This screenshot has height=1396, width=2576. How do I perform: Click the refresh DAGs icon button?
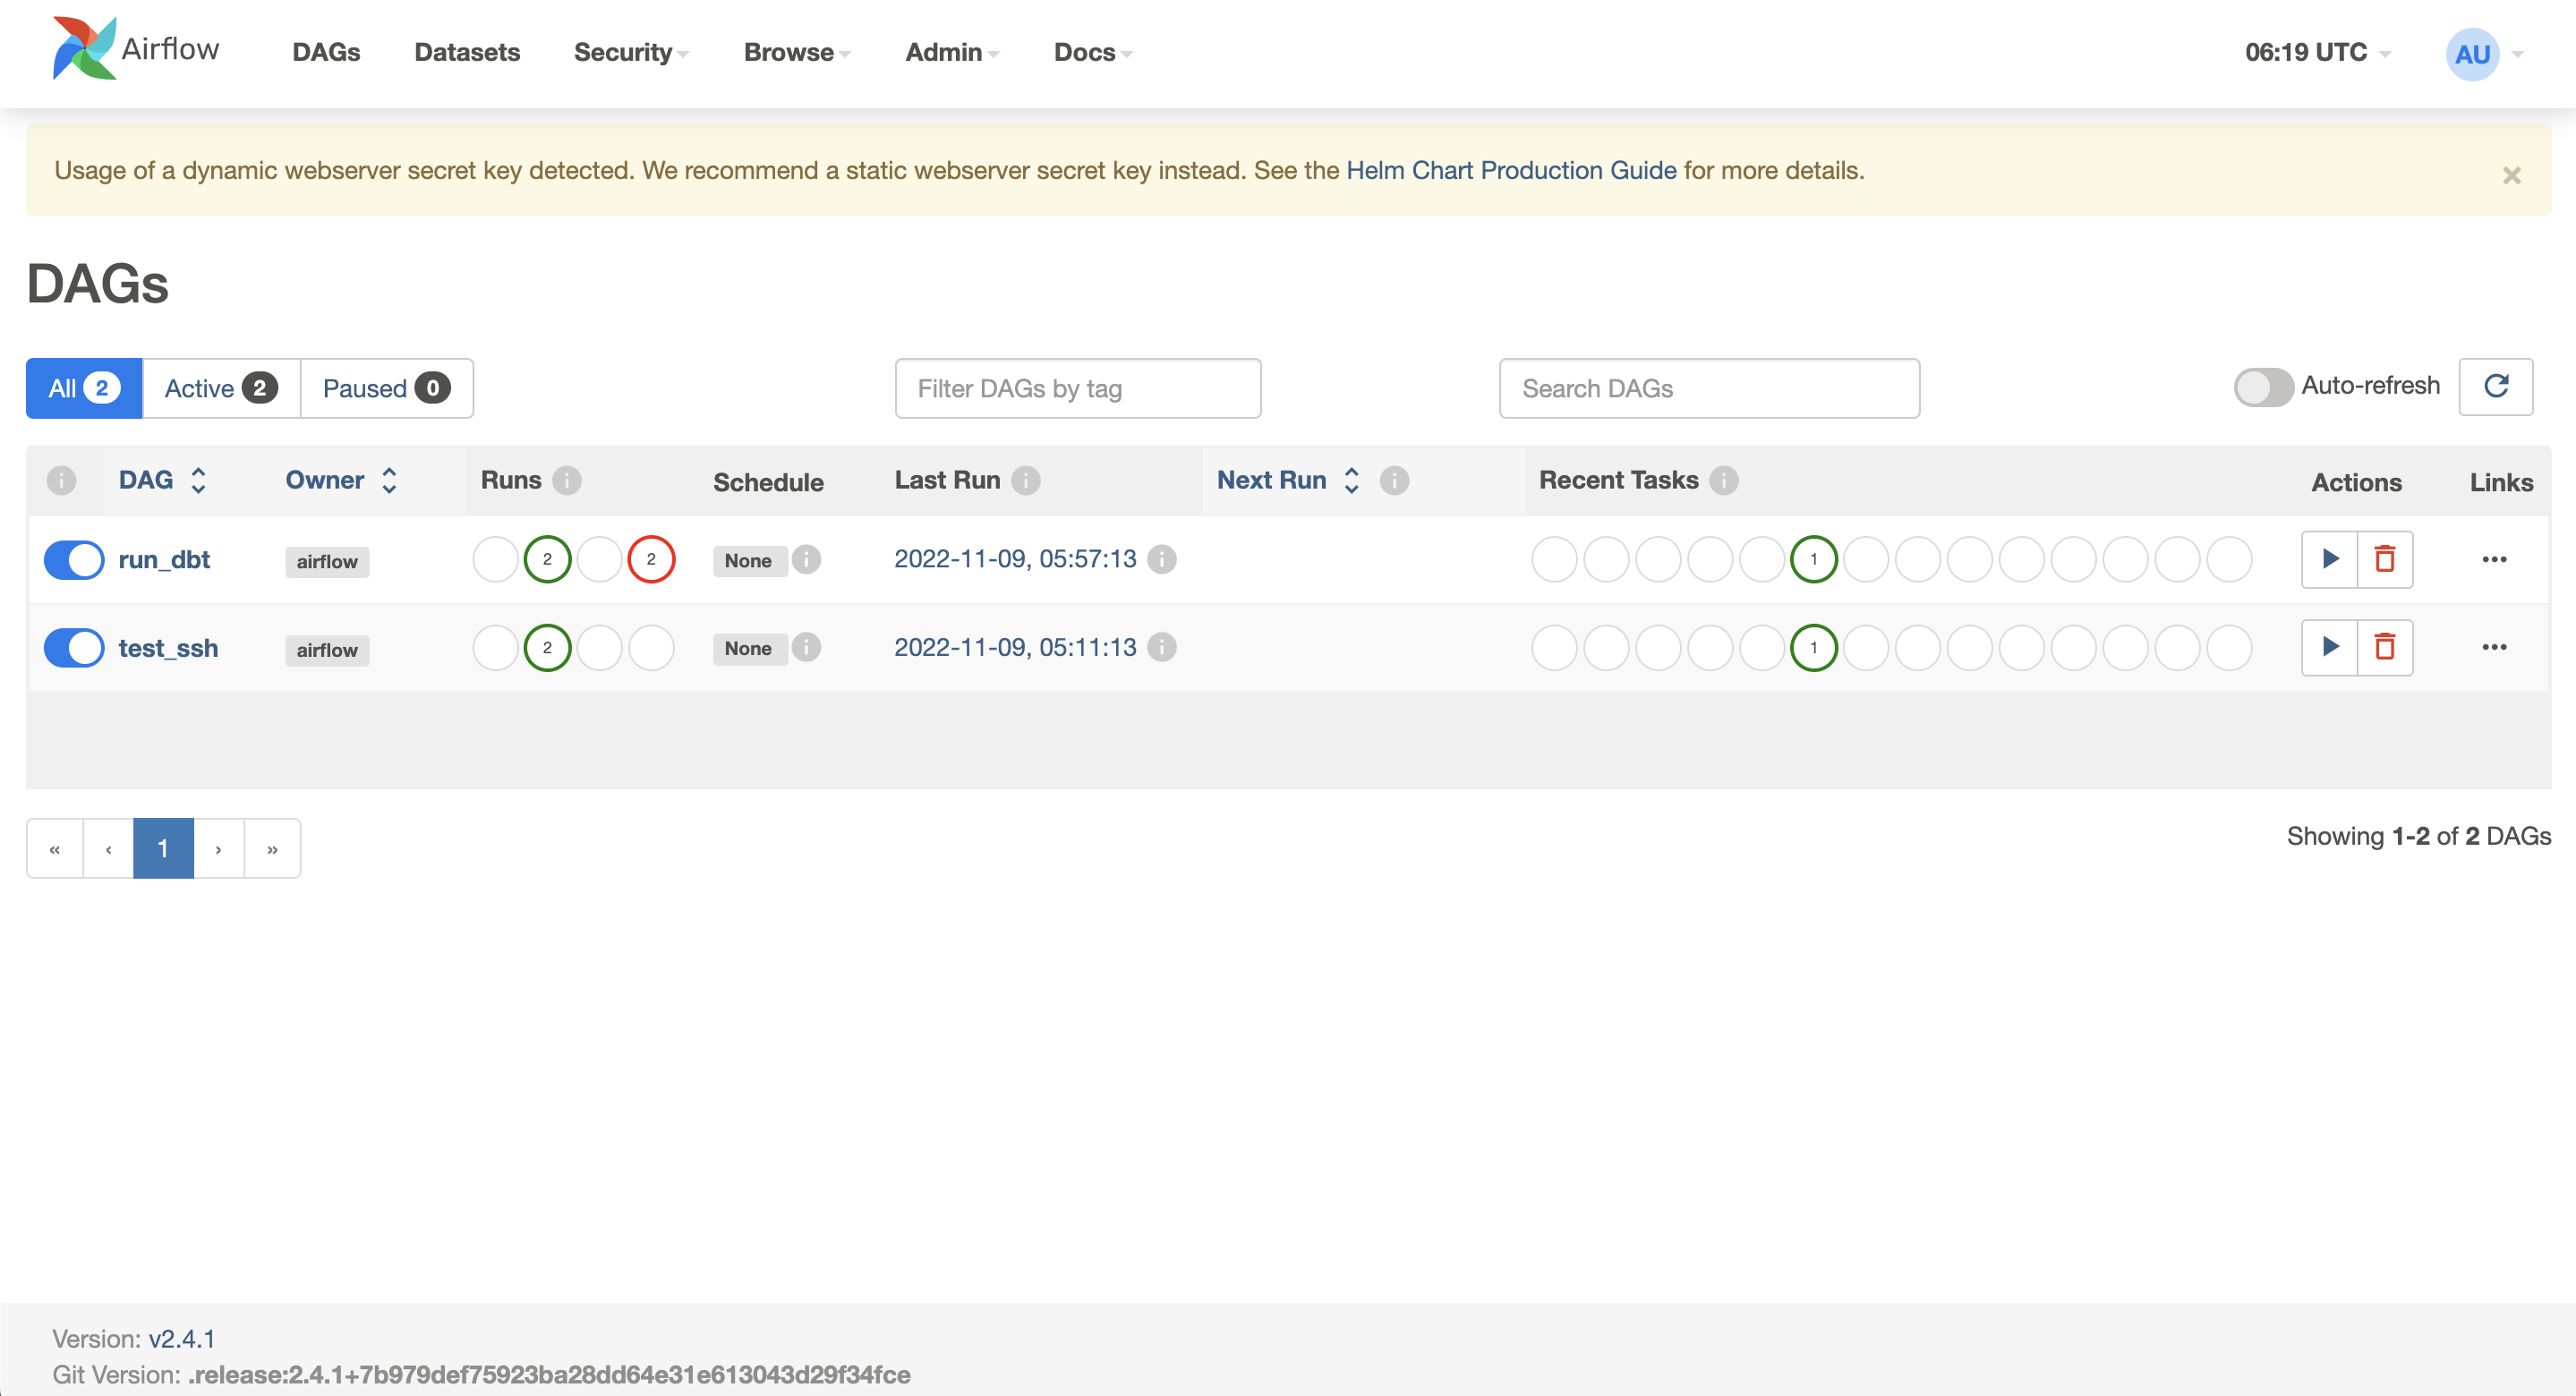pyautogui.click(x=2495, y=386)
